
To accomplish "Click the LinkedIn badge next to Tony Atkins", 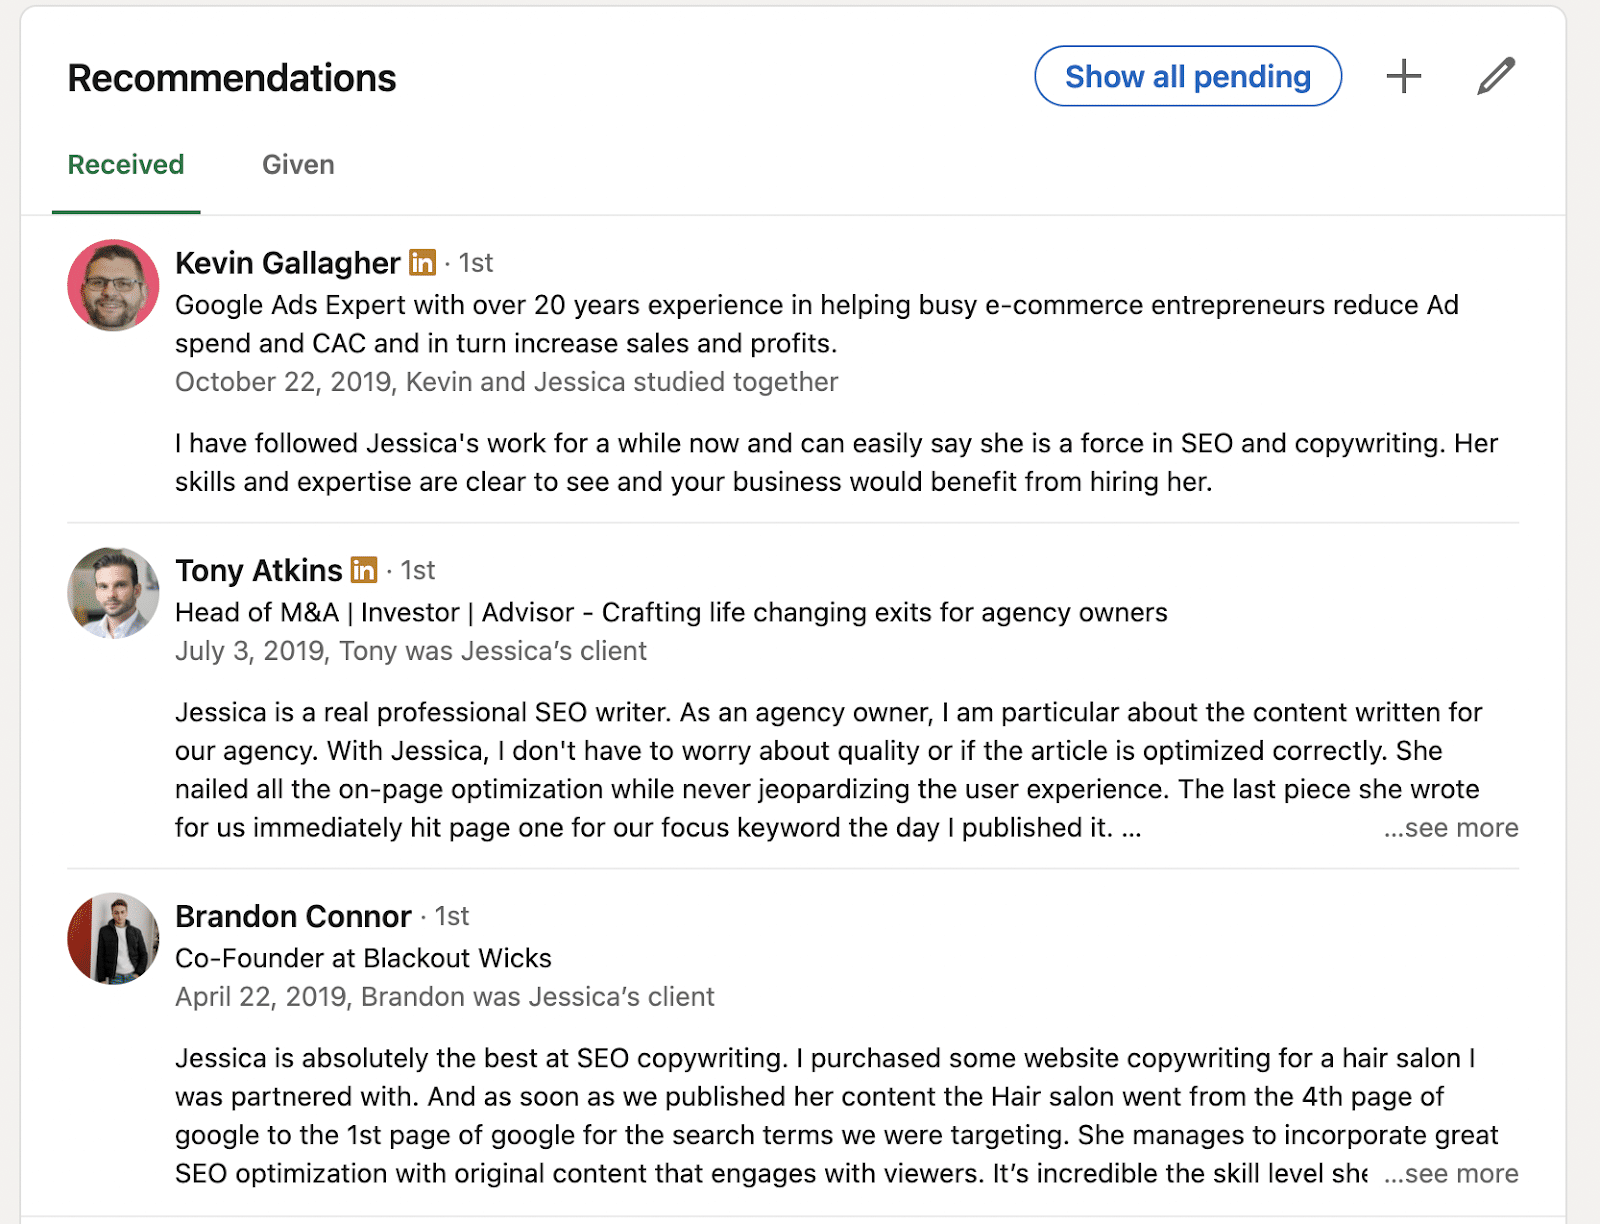I will click(x=364, y=570).
